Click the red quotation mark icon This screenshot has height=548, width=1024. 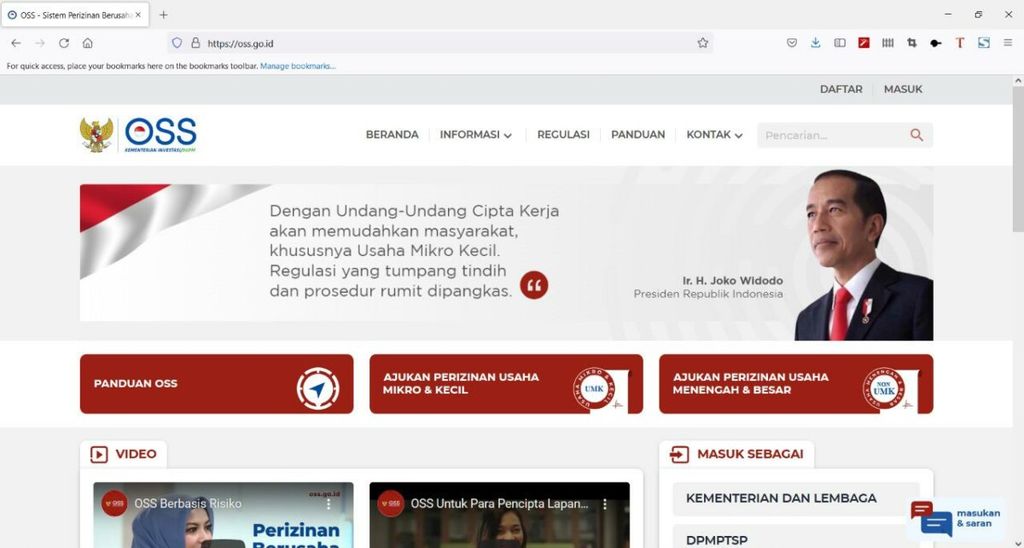534,285
